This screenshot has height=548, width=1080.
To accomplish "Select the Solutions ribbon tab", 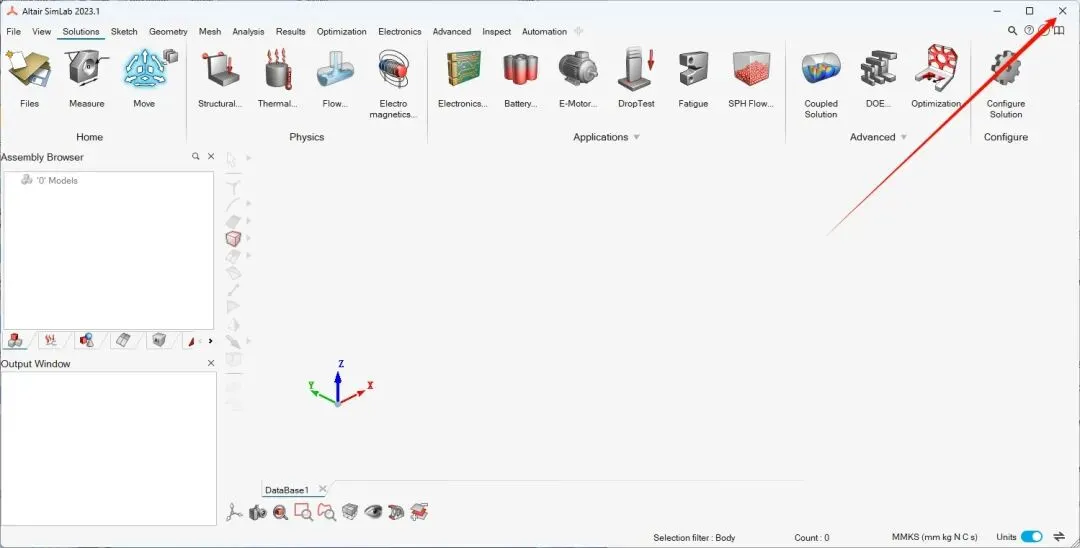I will coord(81,32).
